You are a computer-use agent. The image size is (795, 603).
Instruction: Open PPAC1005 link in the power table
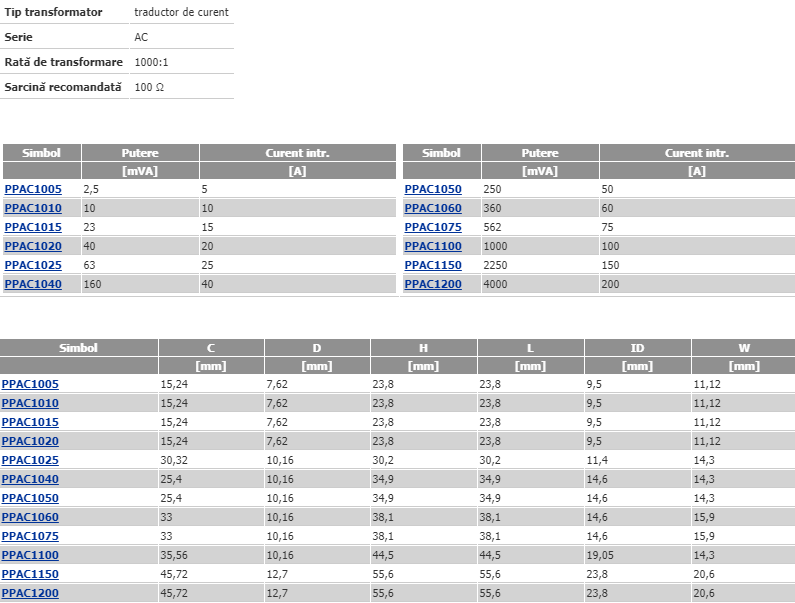click(x=33, y=189)
